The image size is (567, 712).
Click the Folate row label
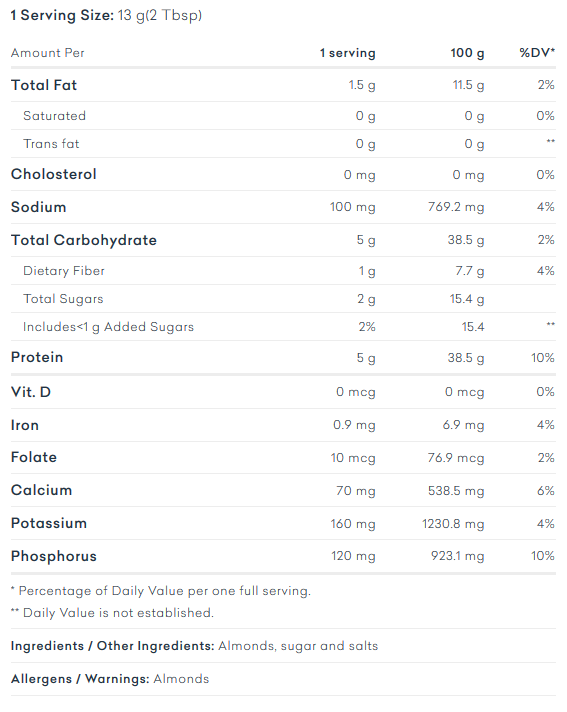[34, 457]
